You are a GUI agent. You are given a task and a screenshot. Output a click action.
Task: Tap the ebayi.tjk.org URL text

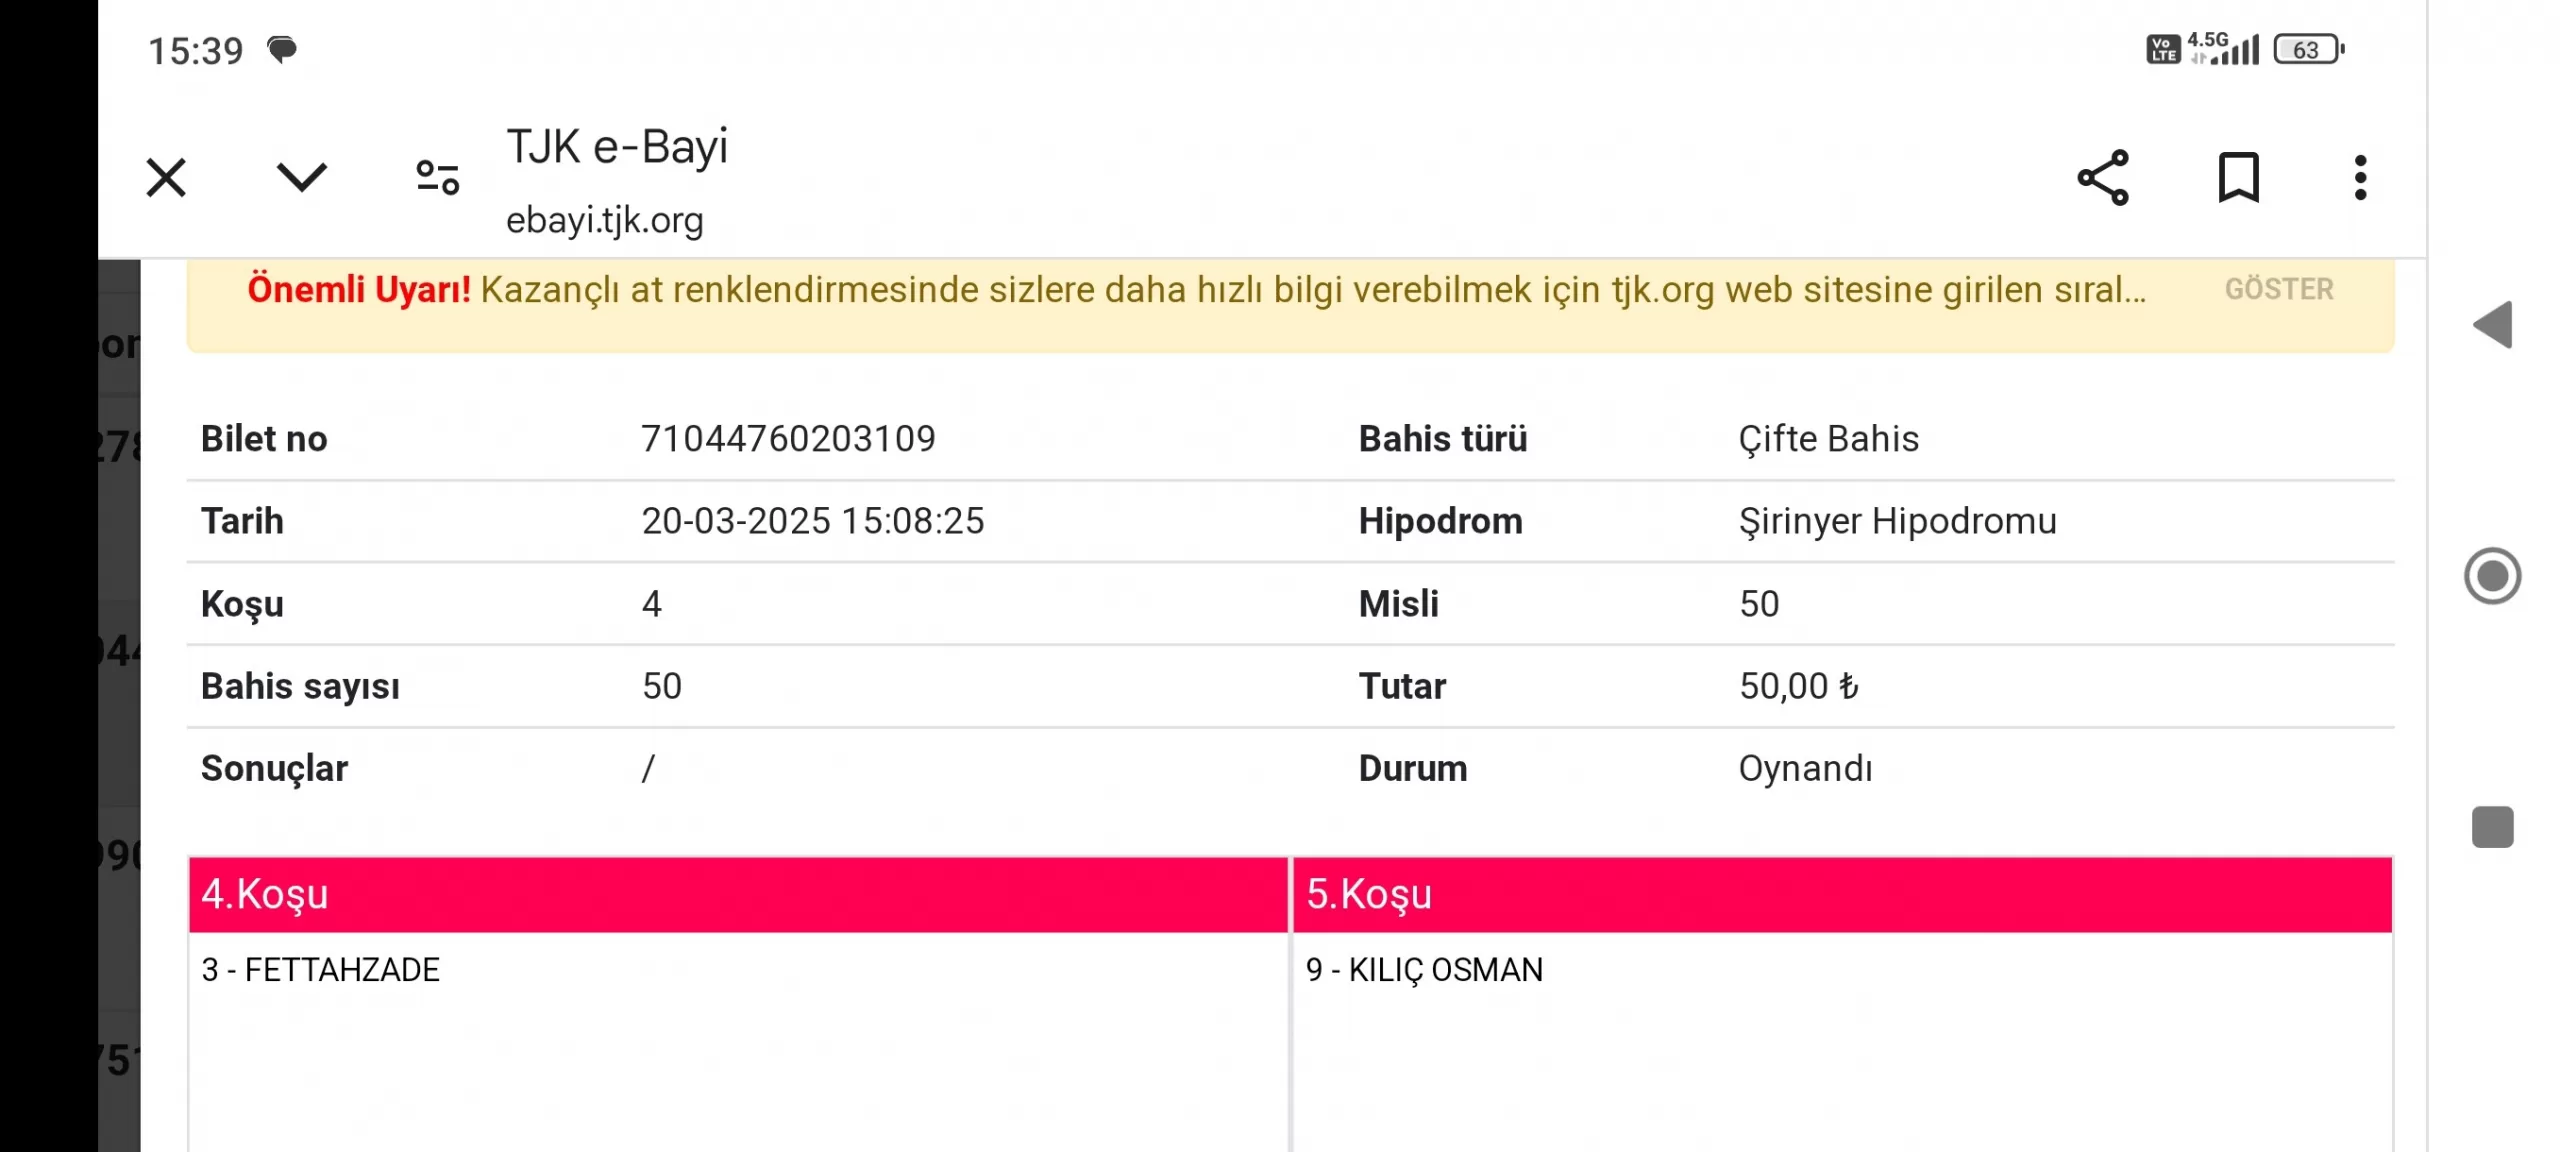click(x=604, y=220)
